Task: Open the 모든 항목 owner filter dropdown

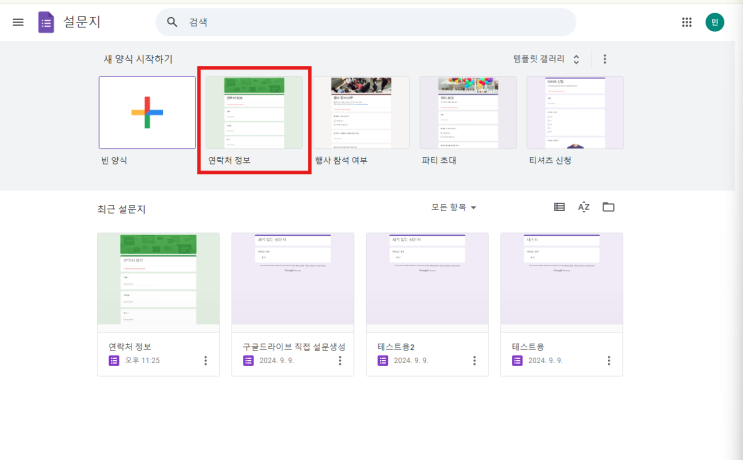Action: (453, 207)
